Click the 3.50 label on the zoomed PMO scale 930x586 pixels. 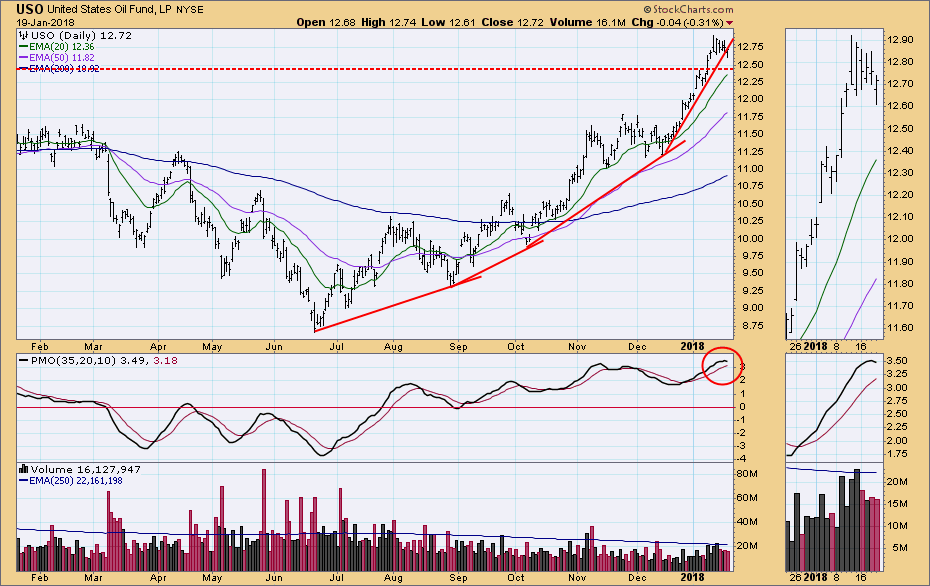click(897, 361)
